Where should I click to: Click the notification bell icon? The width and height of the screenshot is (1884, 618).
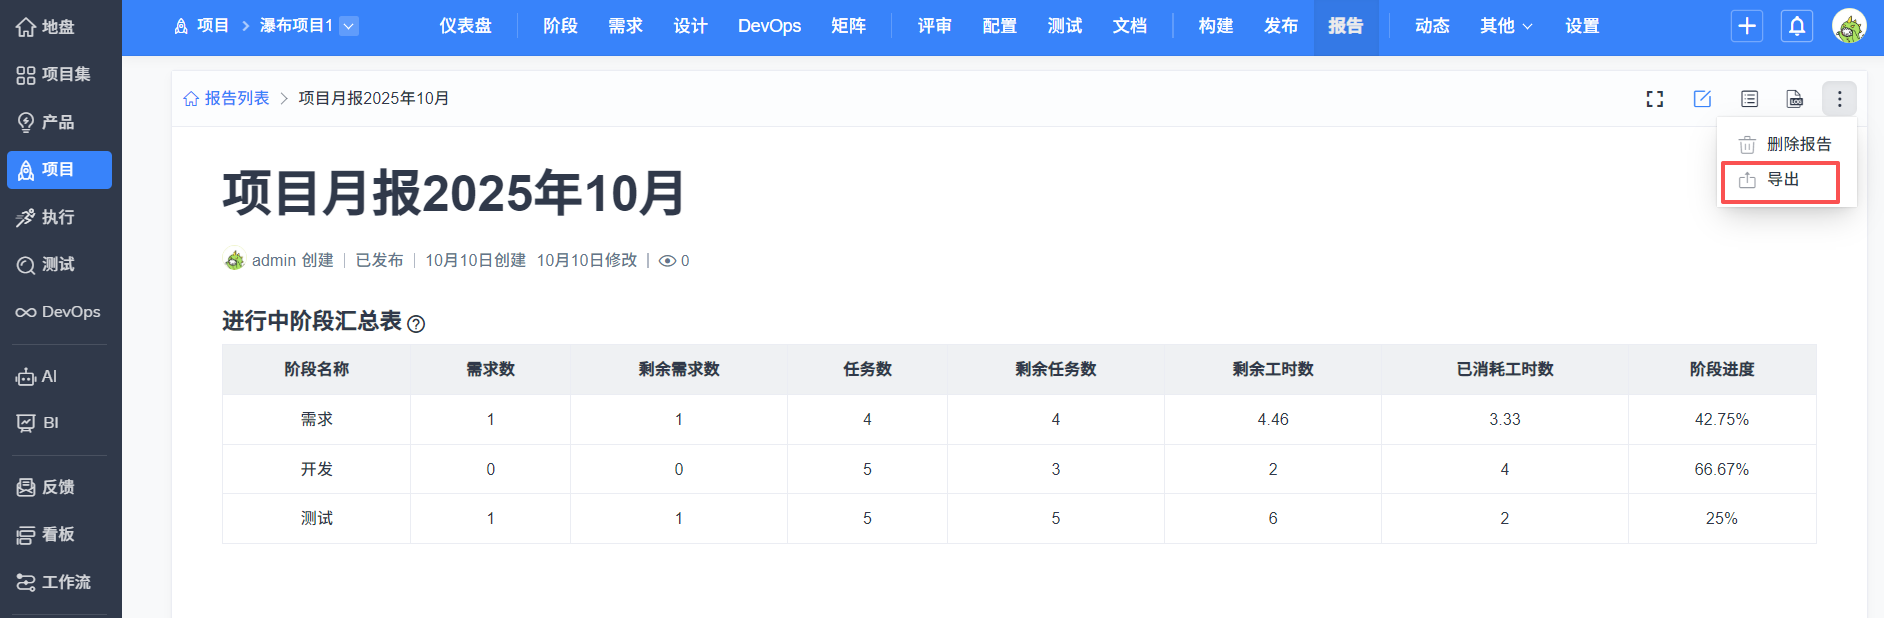[1797, 26]
